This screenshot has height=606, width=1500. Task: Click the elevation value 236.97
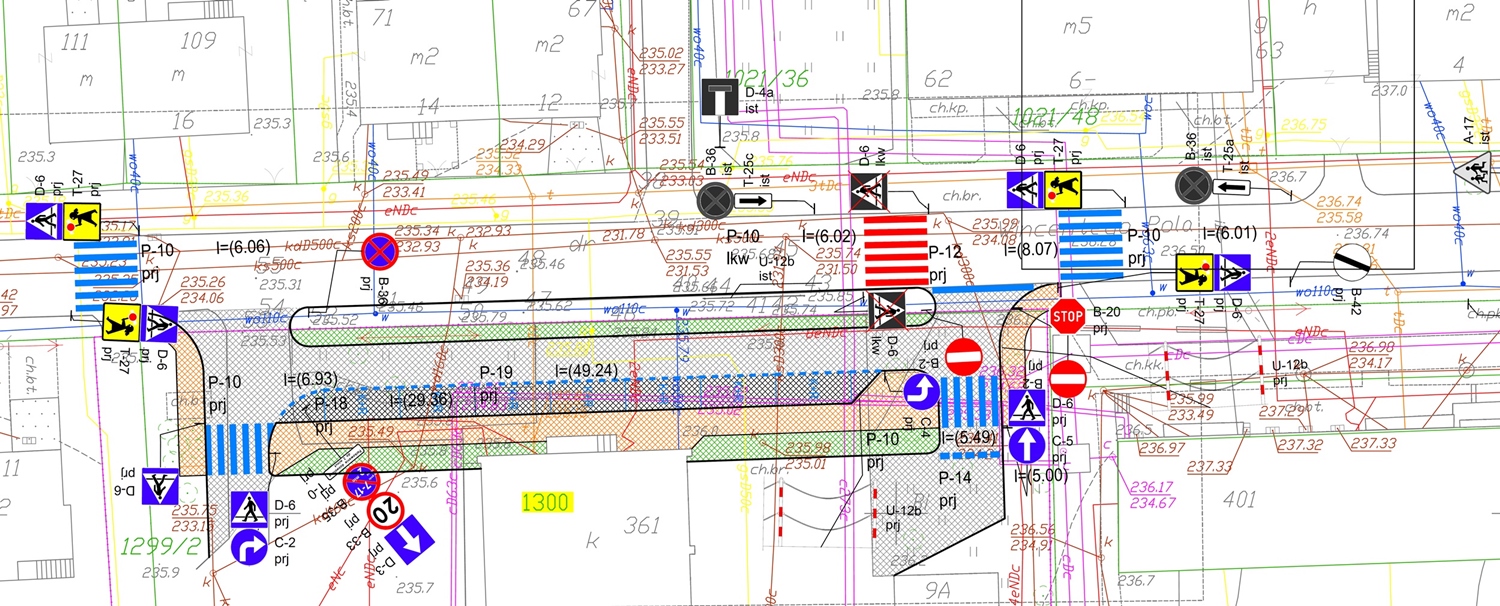(1161, 447)
